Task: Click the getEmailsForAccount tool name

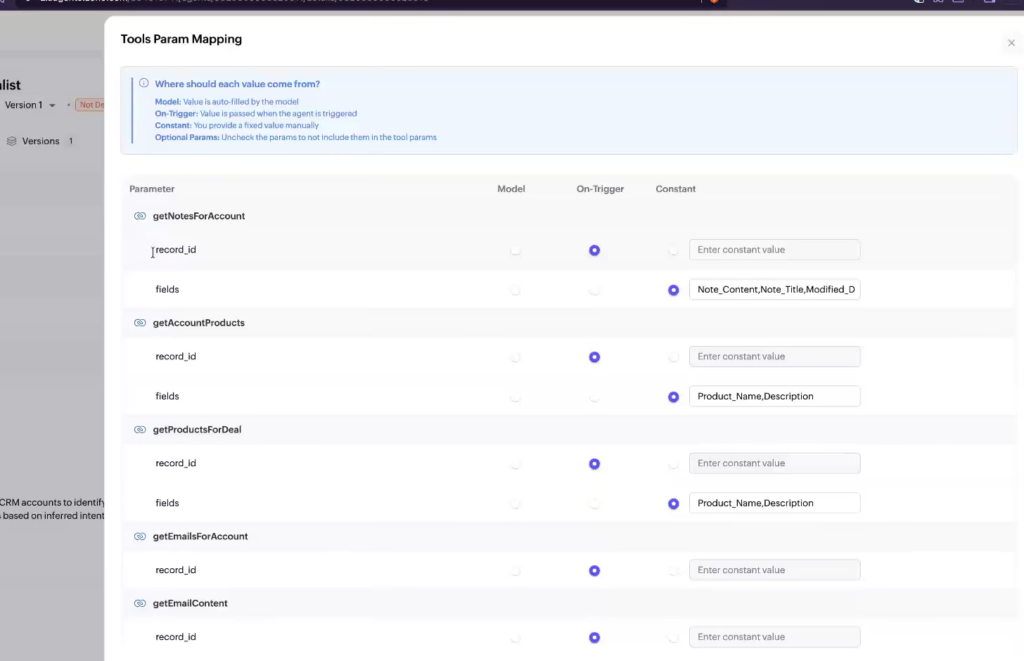Action: point(200,536)
